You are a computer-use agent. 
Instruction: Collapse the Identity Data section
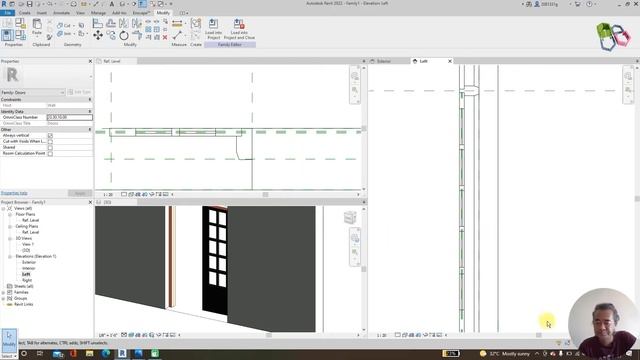point(90,111)
